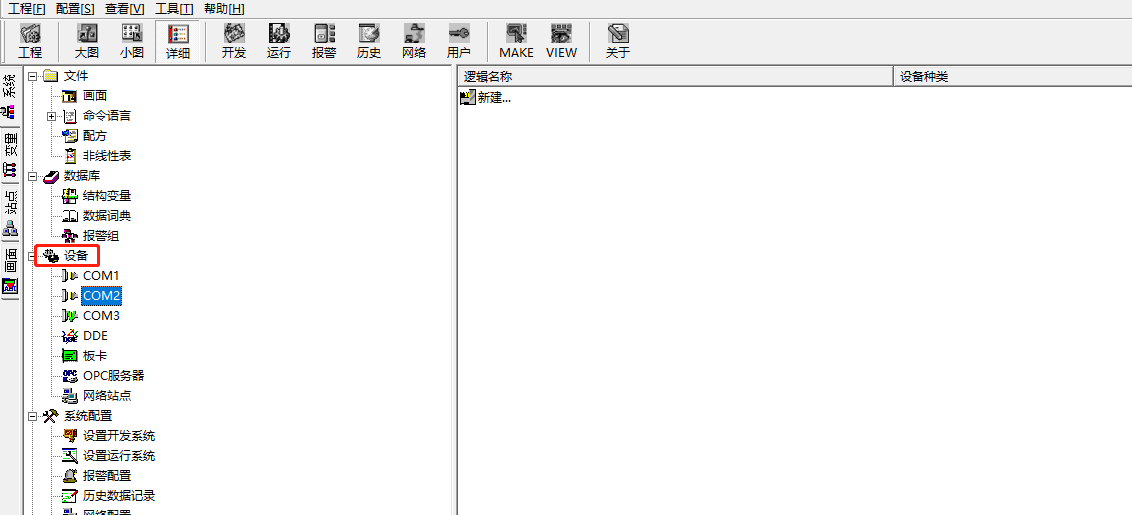Screen dimensions: 1132x515
Task: Select 数据词典 in the tree
Action: coord(107,216)
